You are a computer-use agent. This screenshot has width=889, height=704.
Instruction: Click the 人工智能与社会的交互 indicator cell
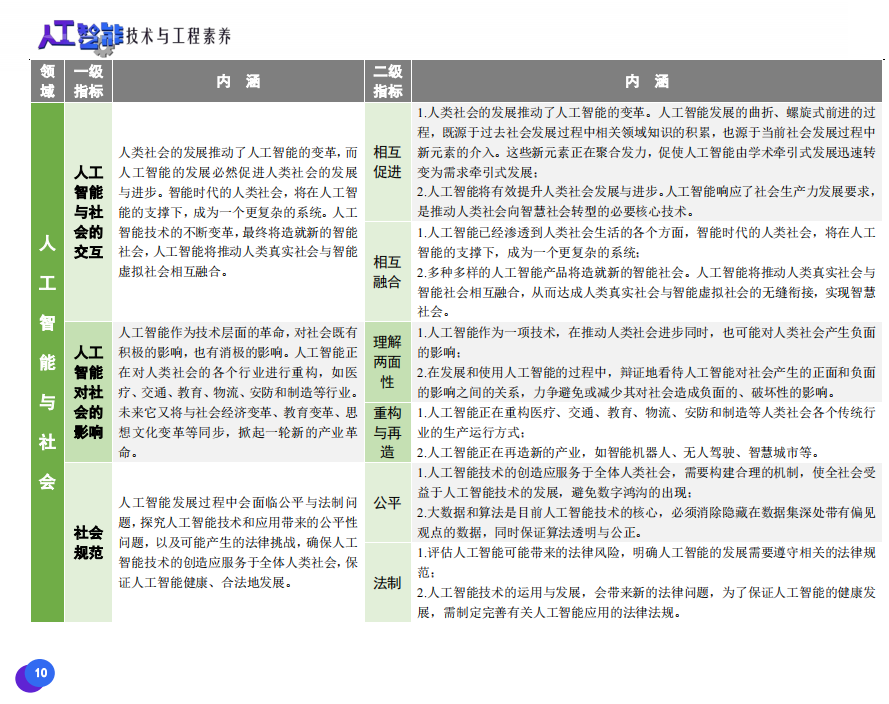88,211
